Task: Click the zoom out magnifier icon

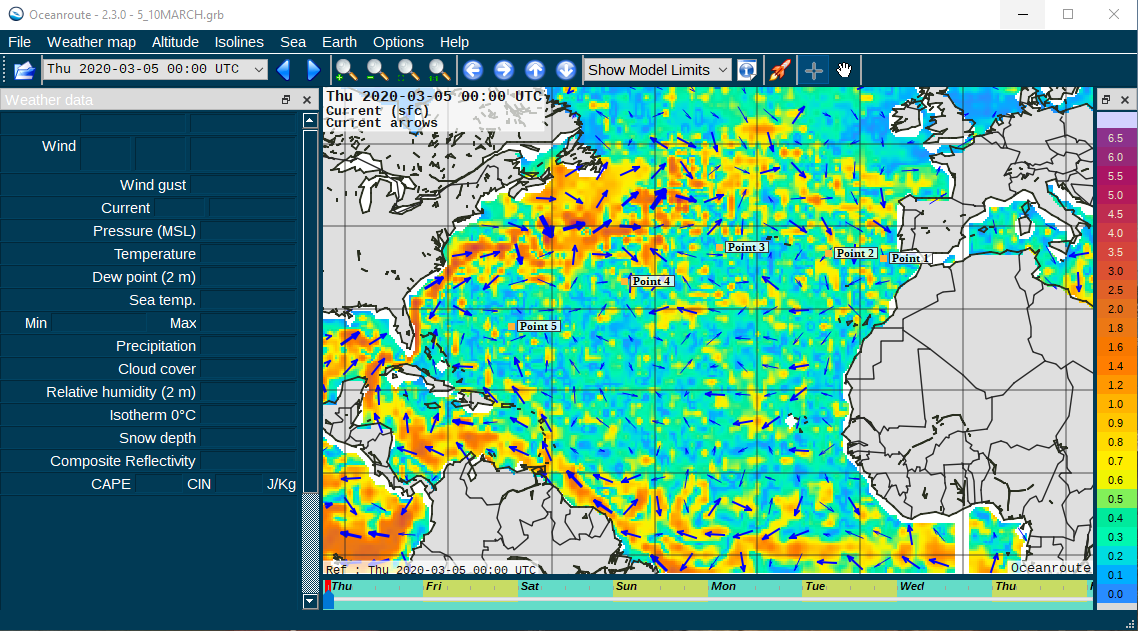Action: tap(377, 70)
